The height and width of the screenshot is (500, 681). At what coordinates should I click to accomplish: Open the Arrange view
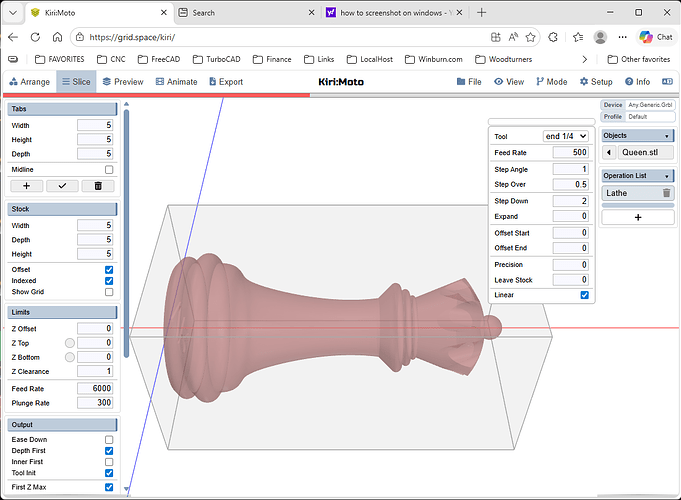[x=30, y=82]
